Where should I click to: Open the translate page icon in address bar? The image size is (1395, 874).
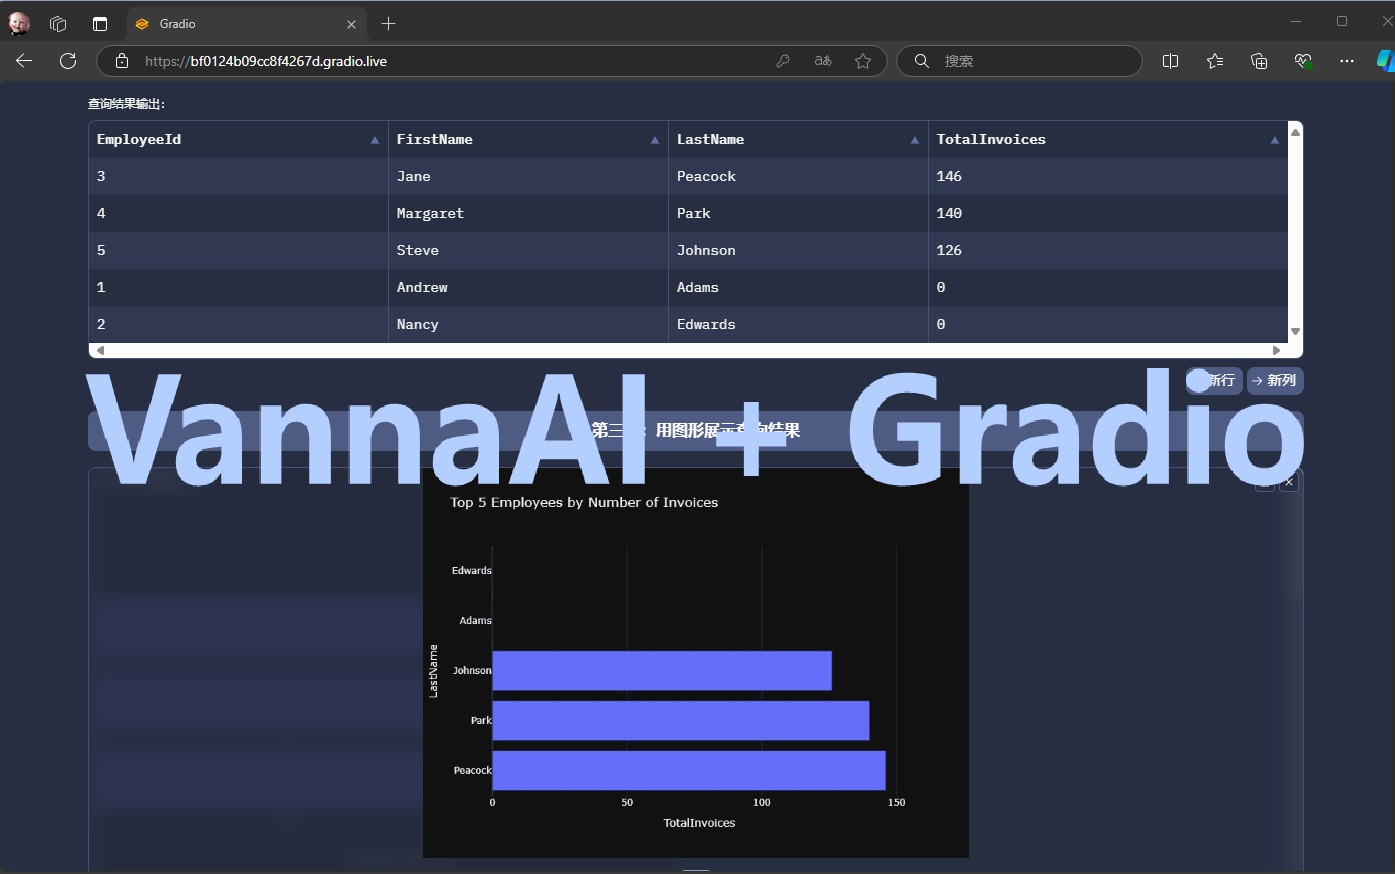click(x=823, y=61)
